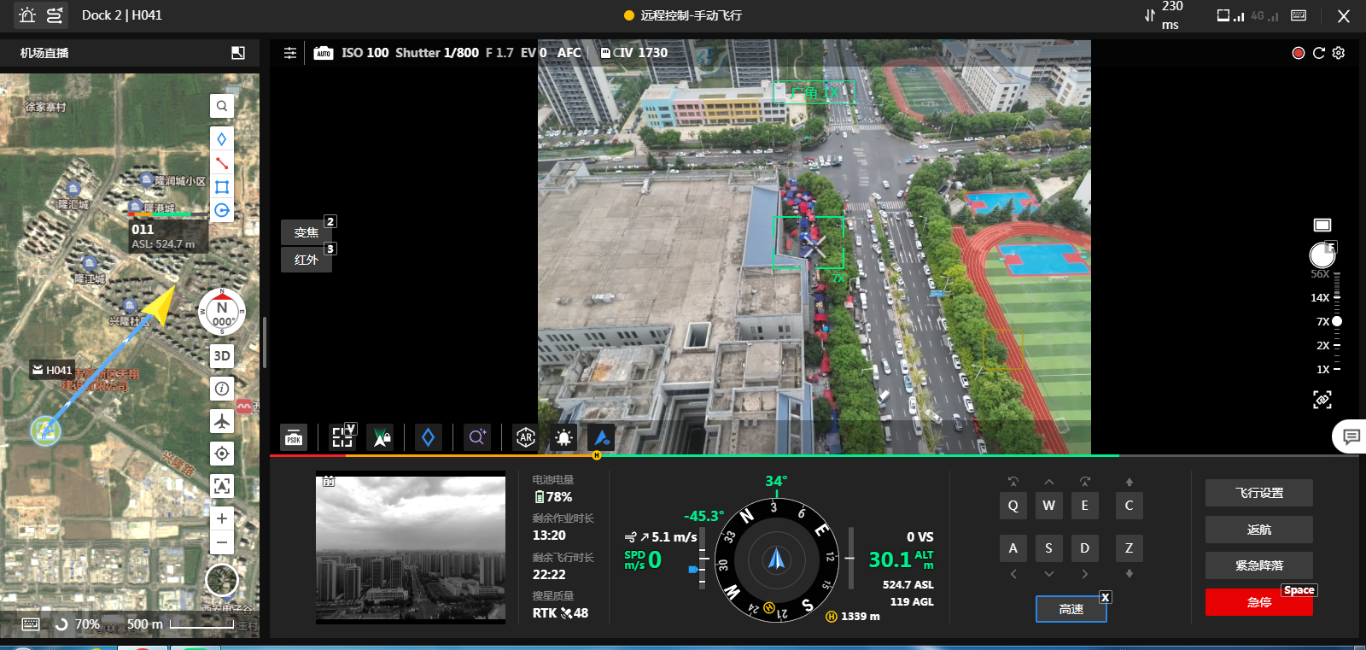Switch to 红外 infrared camera view

(306, 260)
